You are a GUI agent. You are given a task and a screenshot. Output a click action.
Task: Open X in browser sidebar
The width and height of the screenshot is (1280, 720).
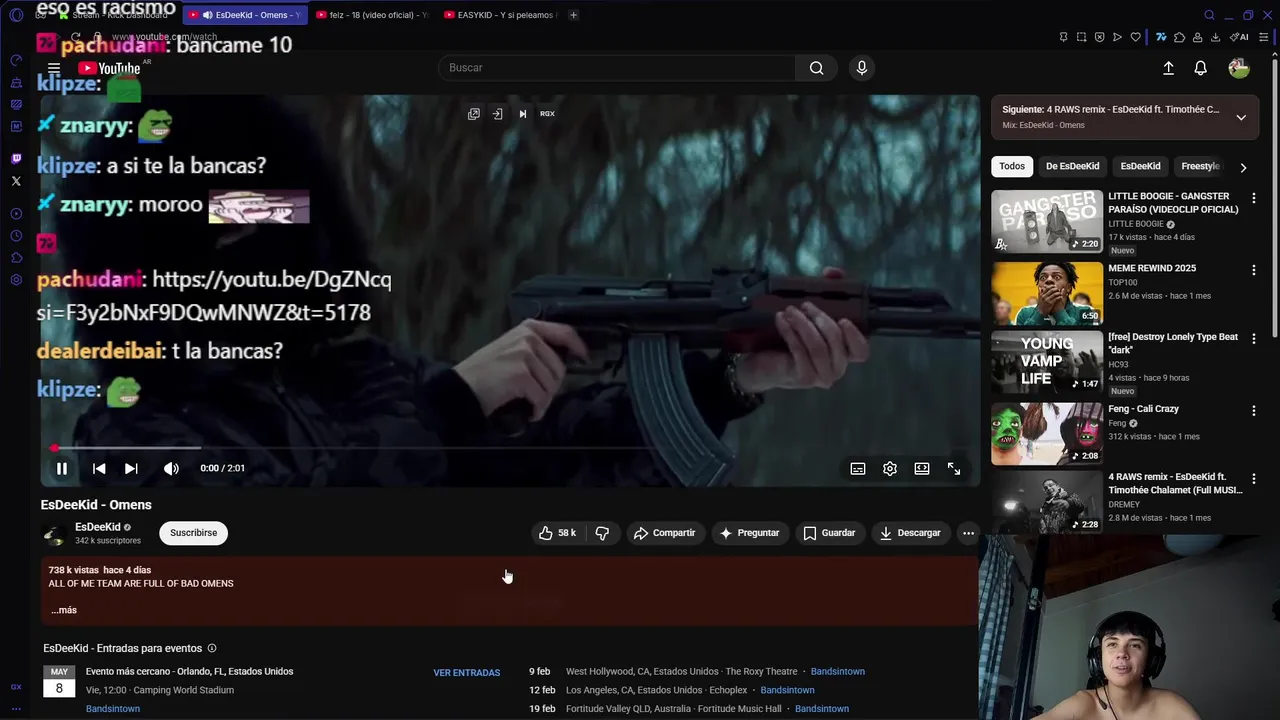coord(16,181)
